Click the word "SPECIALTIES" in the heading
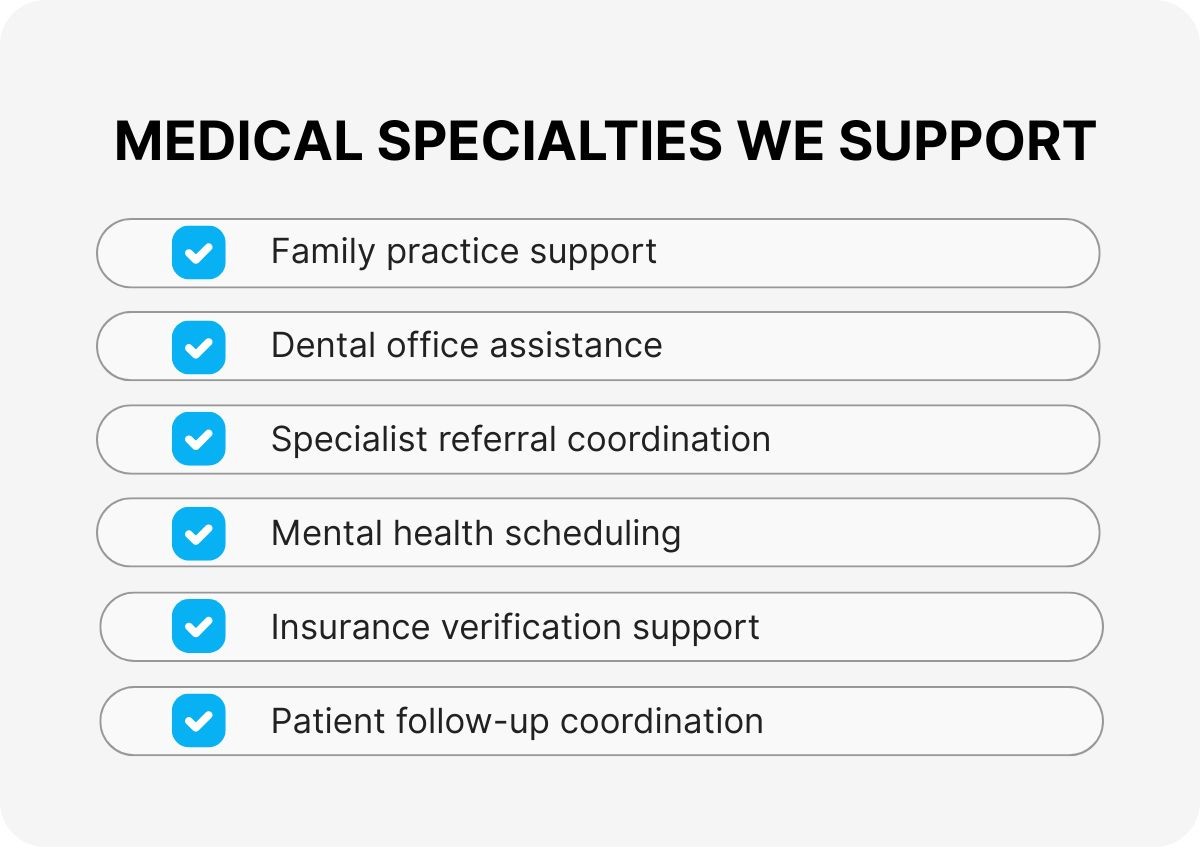1200x848 pixels. [549, 140]
